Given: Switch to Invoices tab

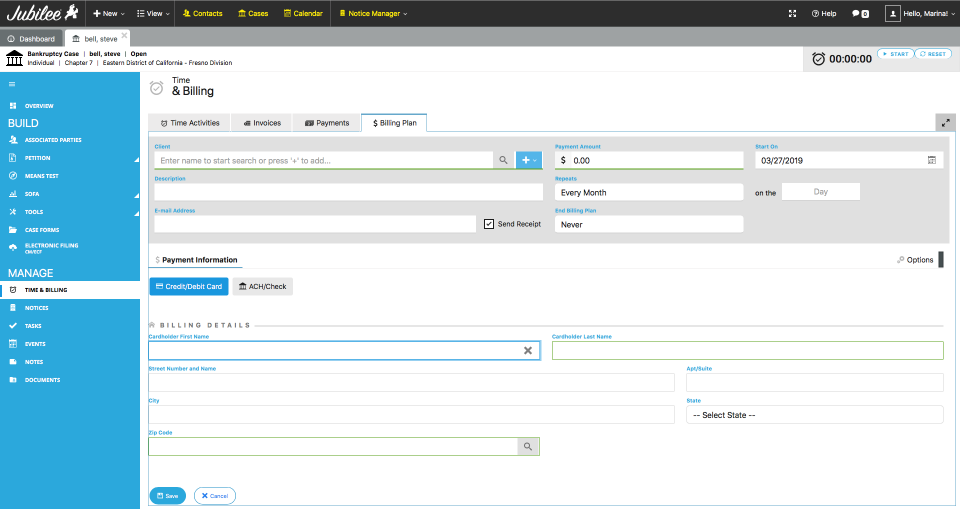Looking at the screenshot, I should click(x=262, y=123).
